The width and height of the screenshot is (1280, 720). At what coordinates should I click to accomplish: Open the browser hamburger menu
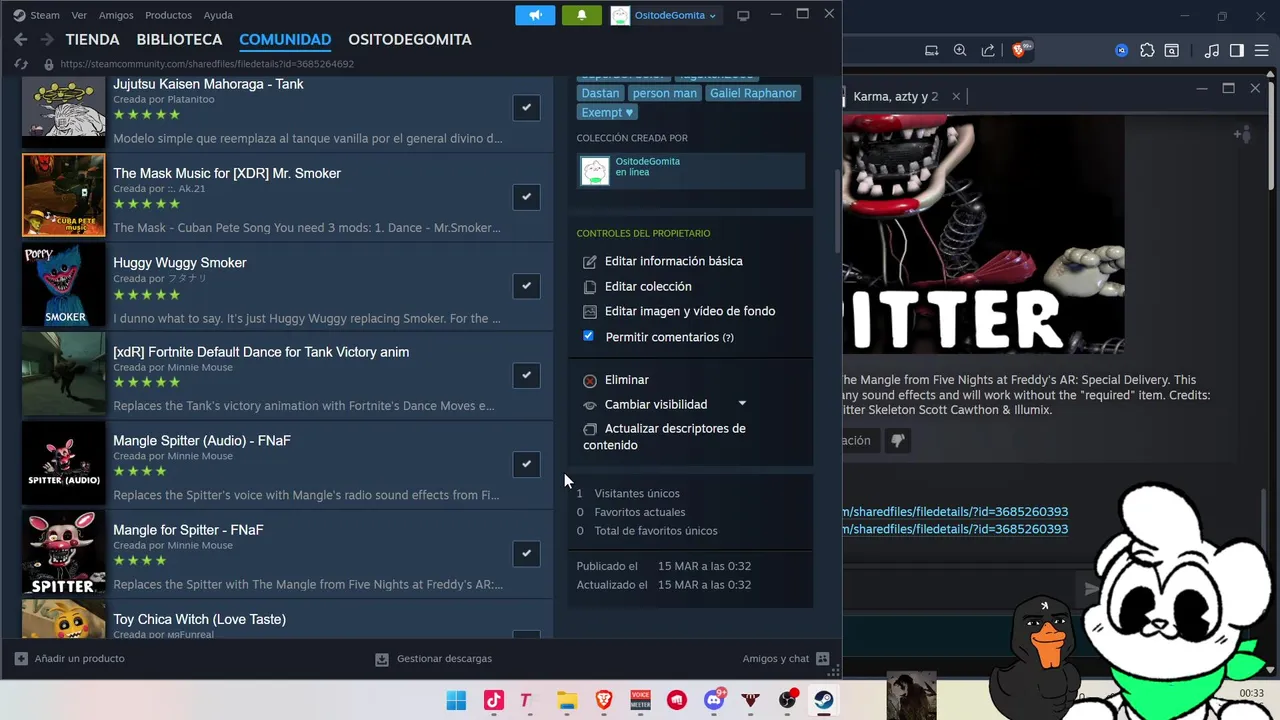coord(1262,50)
